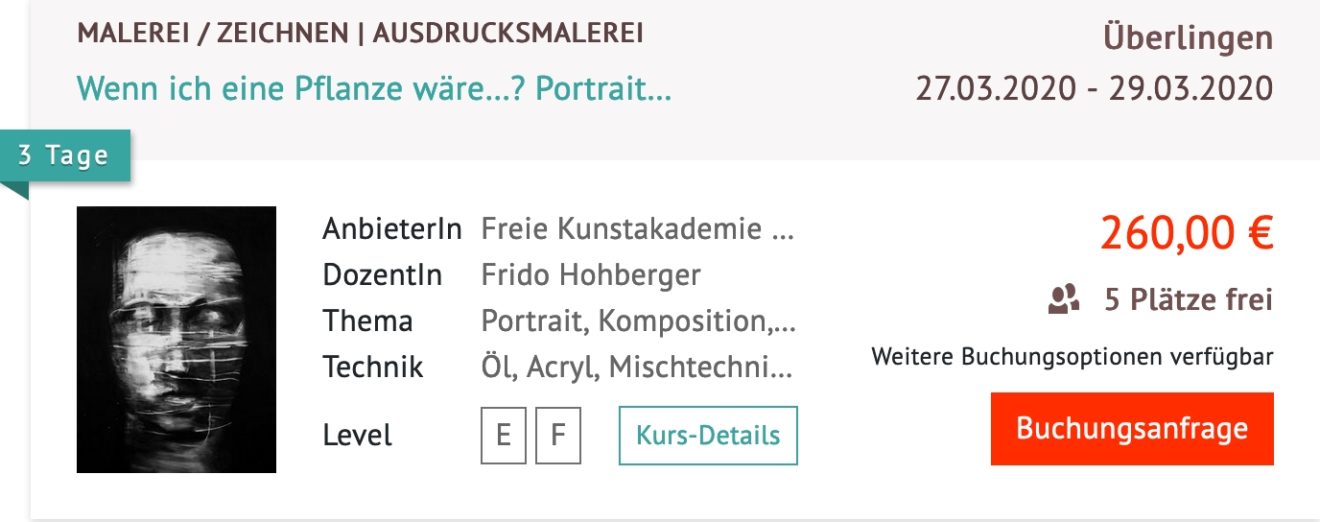
Task: Click the "5 Plätze frei" availability text
Action: [1187, 299]
